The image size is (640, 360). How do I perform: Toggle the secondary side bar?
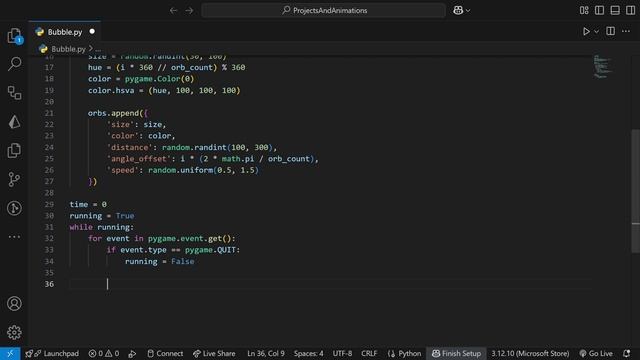click(630, 10)
